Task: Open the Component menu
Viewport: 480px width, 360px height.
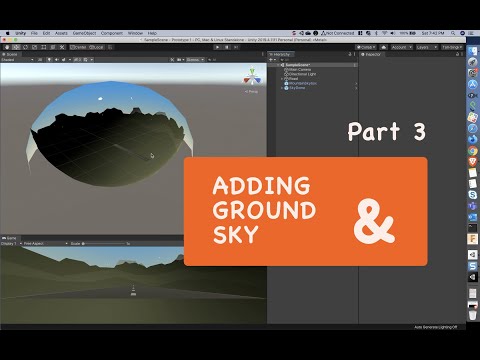Action: pos(112,33)
